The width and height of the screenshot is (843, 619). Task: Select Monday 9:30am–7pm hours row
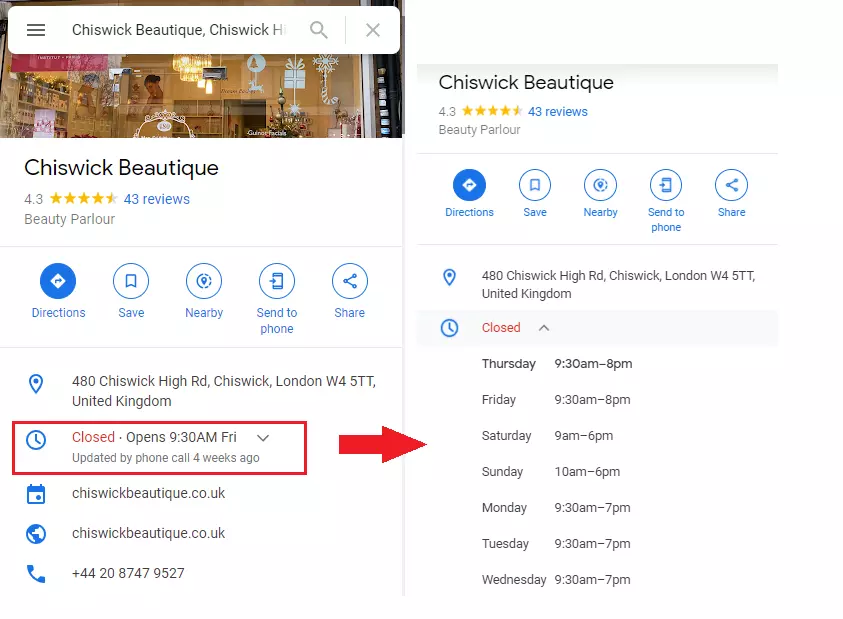pos(556,508)
